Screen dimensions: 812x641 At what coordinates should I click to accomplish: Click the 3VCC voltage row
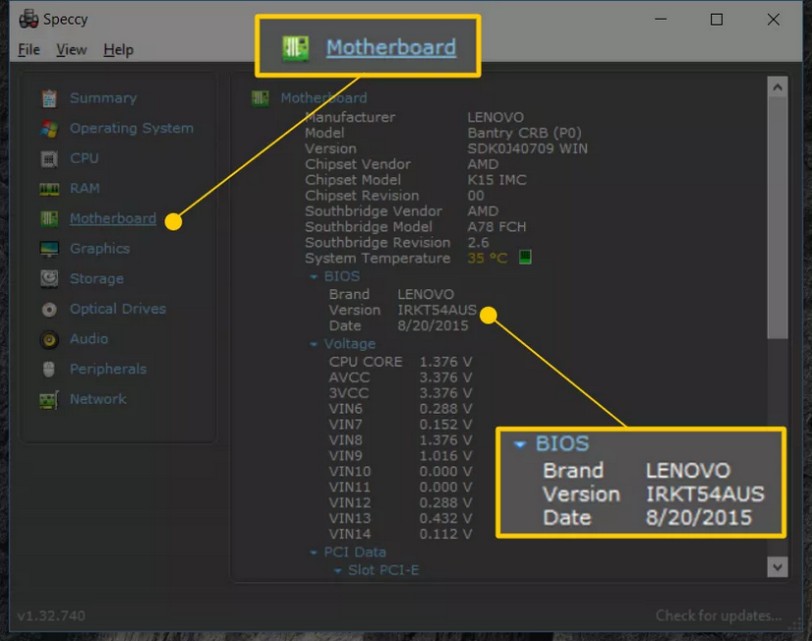(400, 393)
